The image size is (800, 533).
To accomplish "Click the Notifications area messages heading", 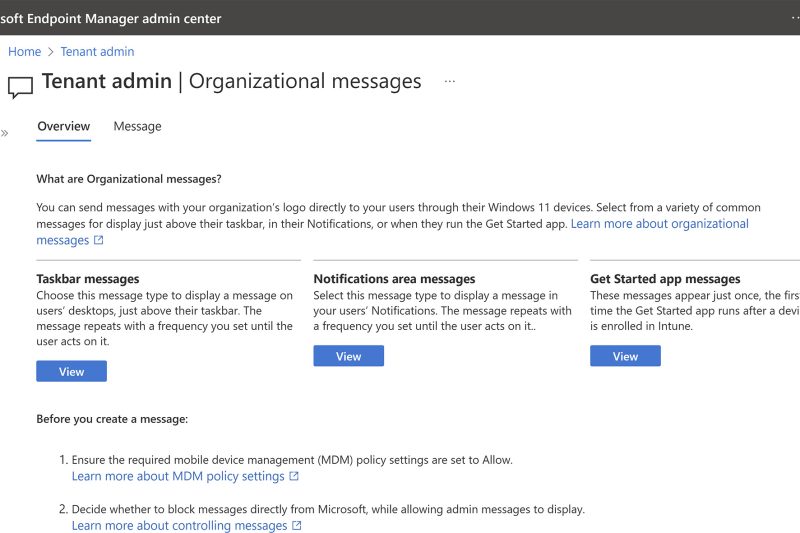I will [394, 279].
